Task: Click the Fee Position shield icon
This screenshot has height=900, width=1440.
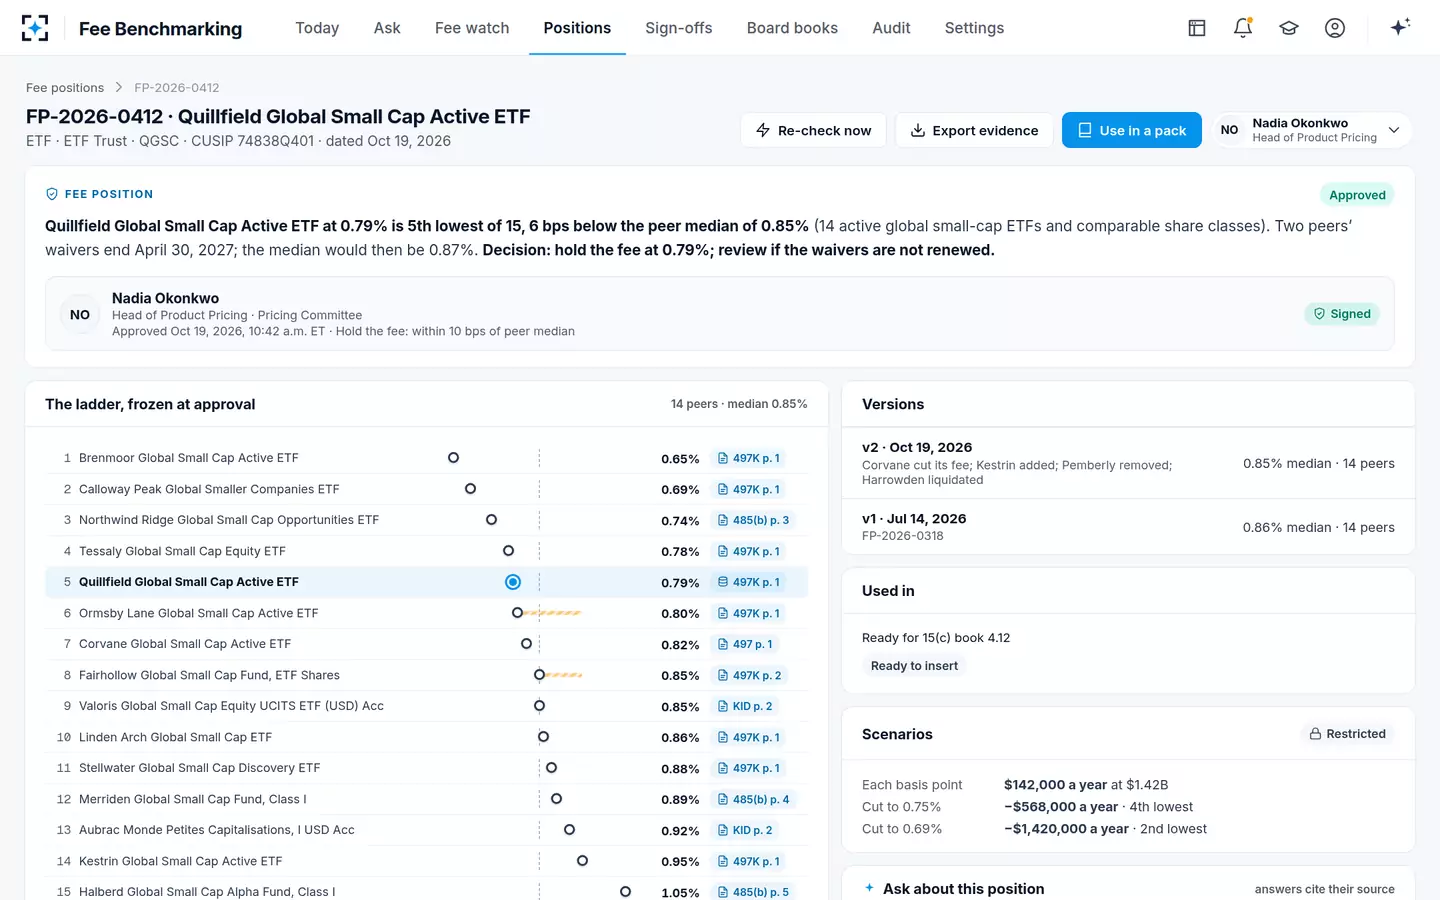Action: click(x=52, y=194)
